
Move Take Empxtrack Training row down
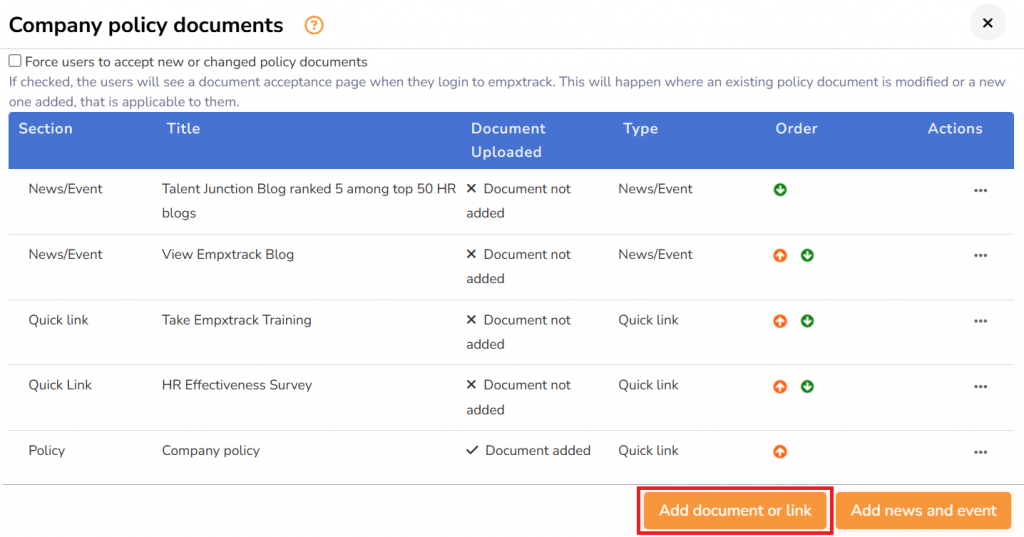pos(807,321)
